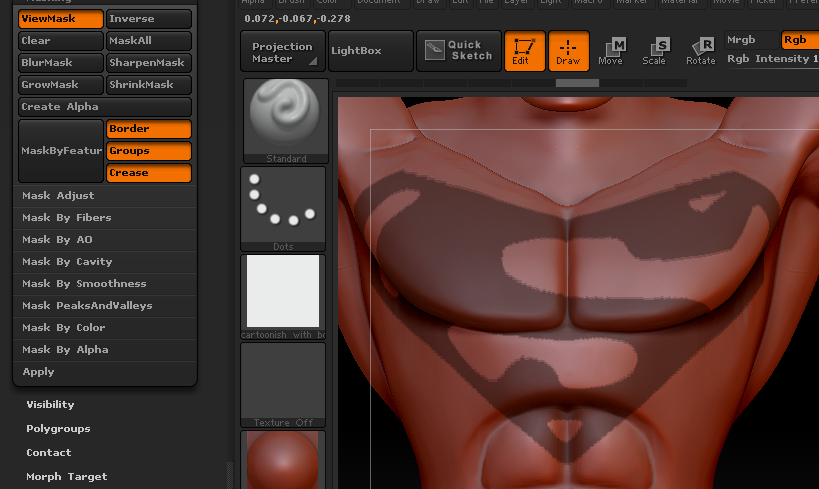Select the Scale mode icon
The width and height of the screenshot is (819, 489).
(x=656, y=51)
